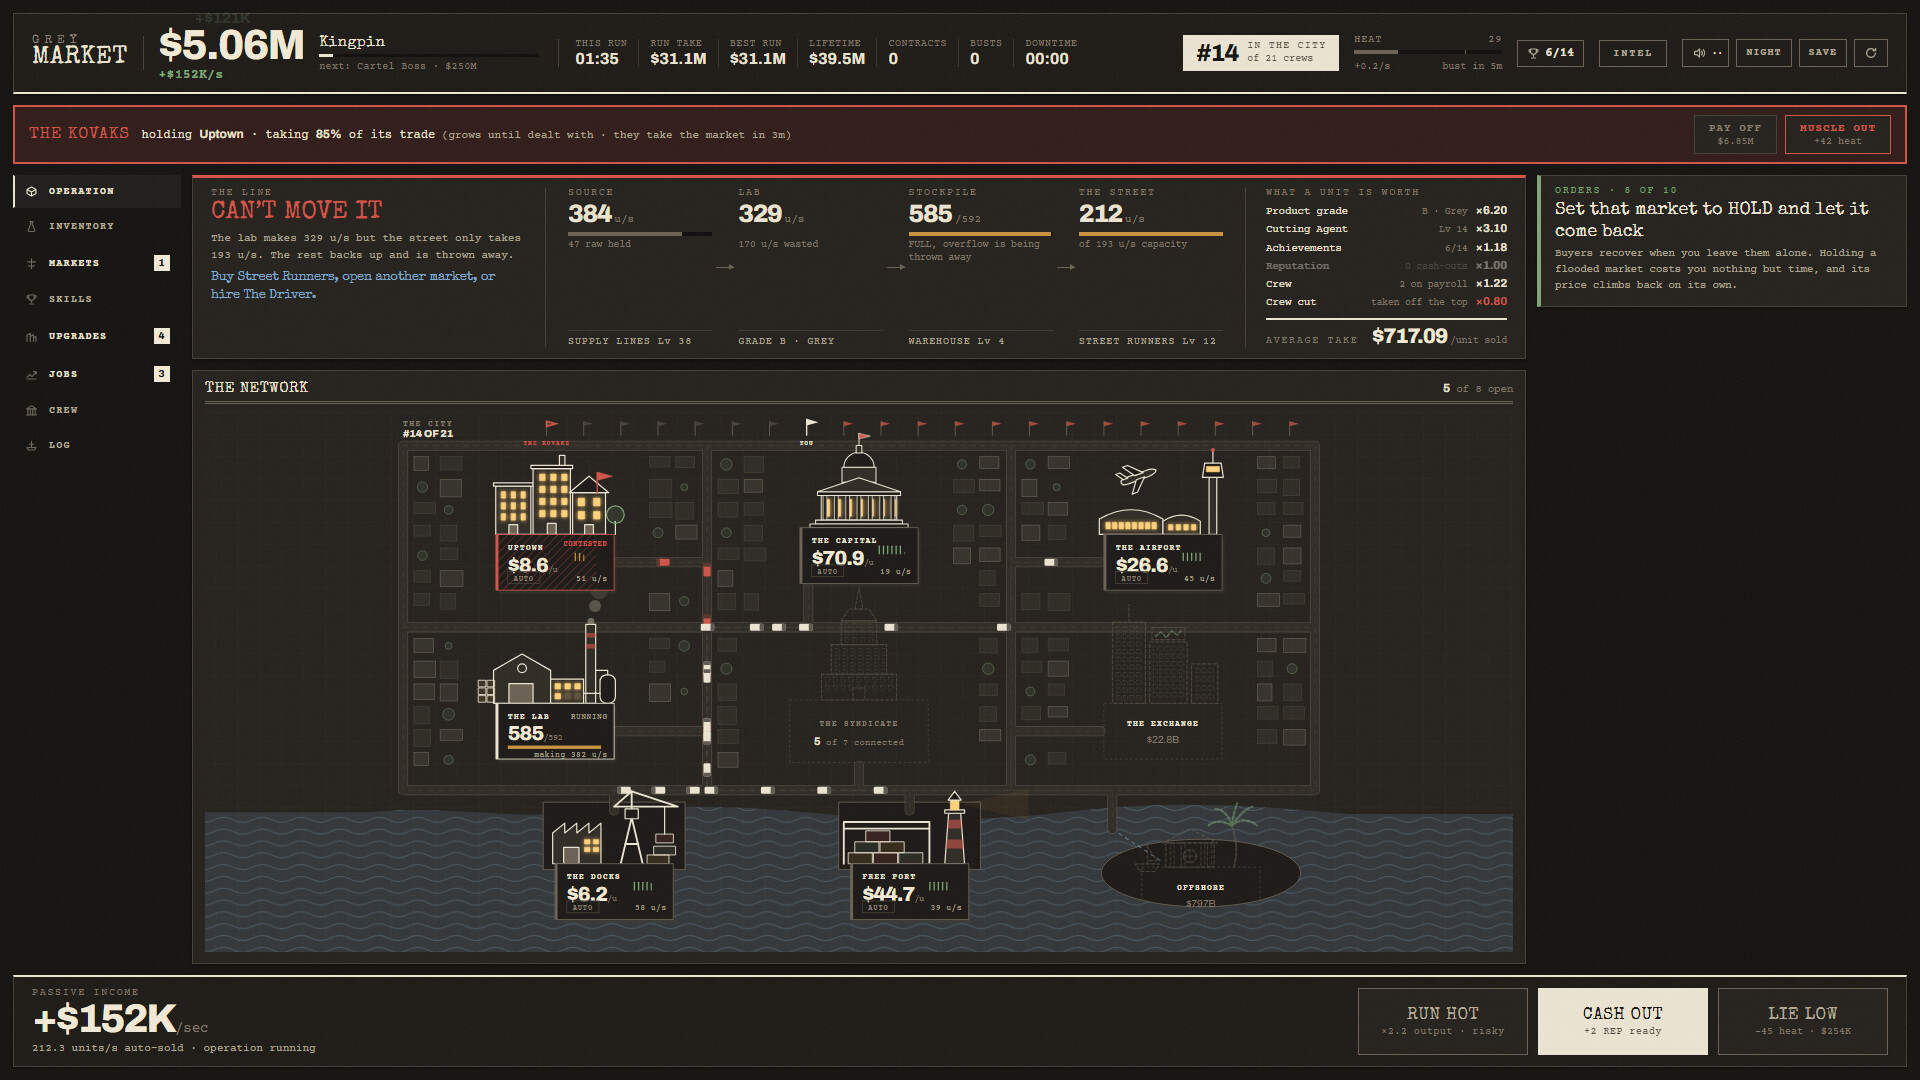Open the Inventory section in sidebar
1920x1080 pixels.
point(97,226)
